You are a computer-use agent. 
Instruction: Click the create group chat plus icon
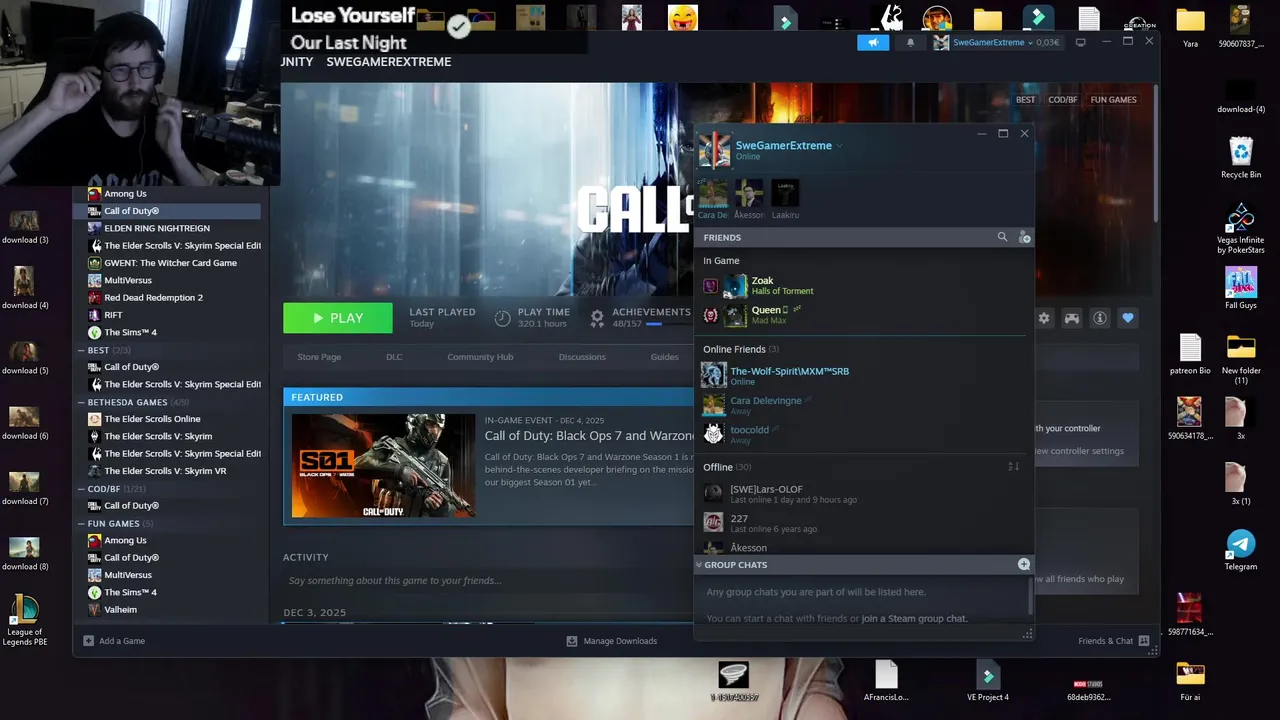pos(1024,564)
